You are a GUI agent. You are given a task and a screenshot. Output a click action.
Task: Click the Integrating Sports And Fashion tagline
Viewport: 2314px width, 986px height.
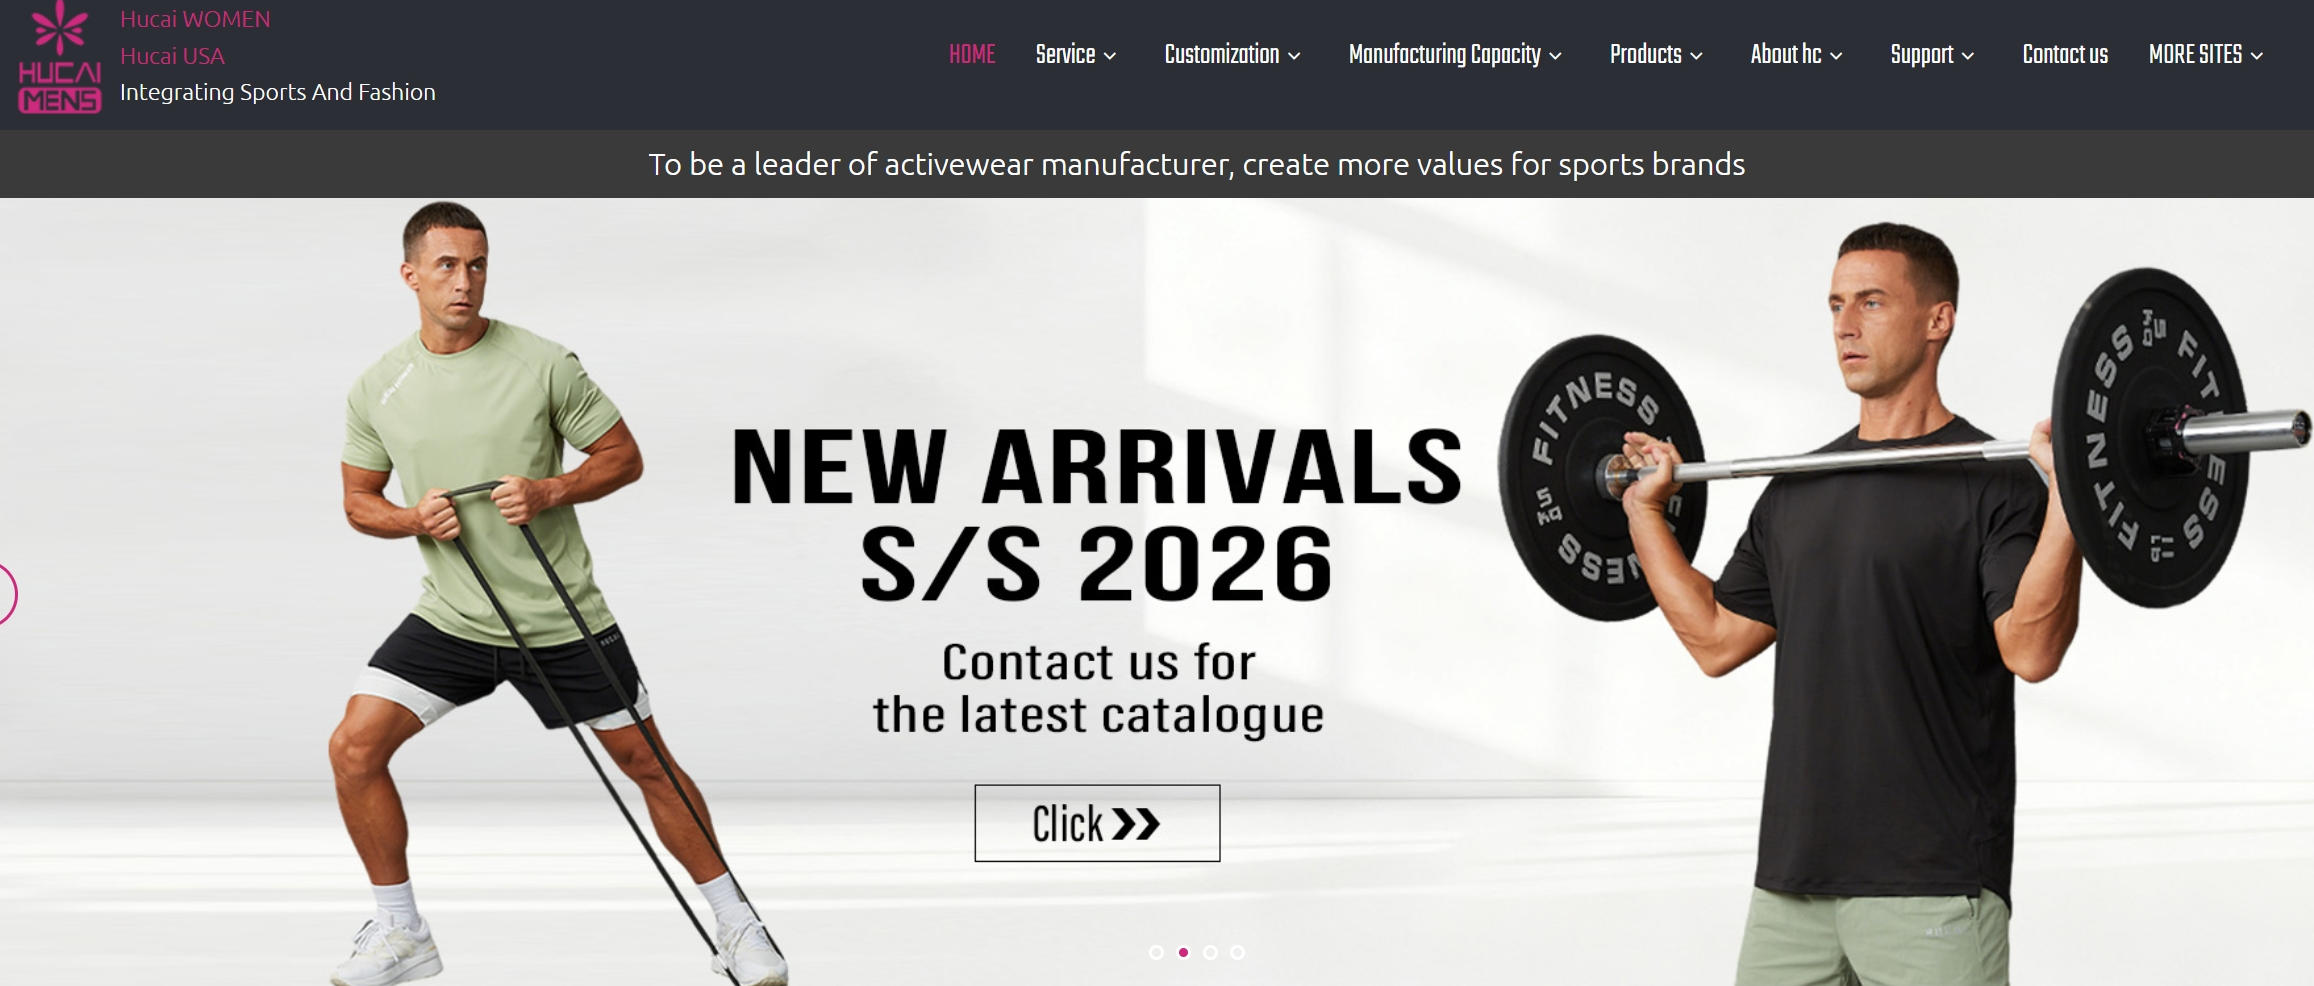[x=278, y=92]
